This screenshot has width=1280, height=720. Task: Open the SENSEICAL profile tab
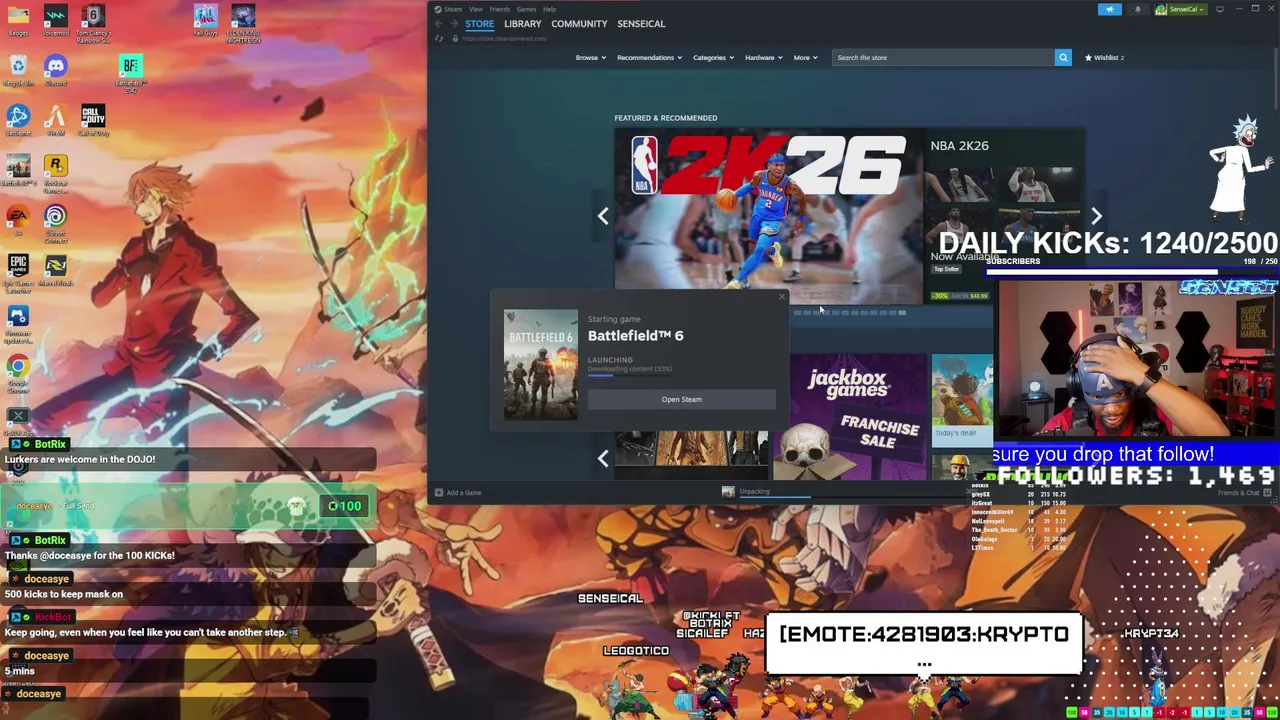[641, 23]
